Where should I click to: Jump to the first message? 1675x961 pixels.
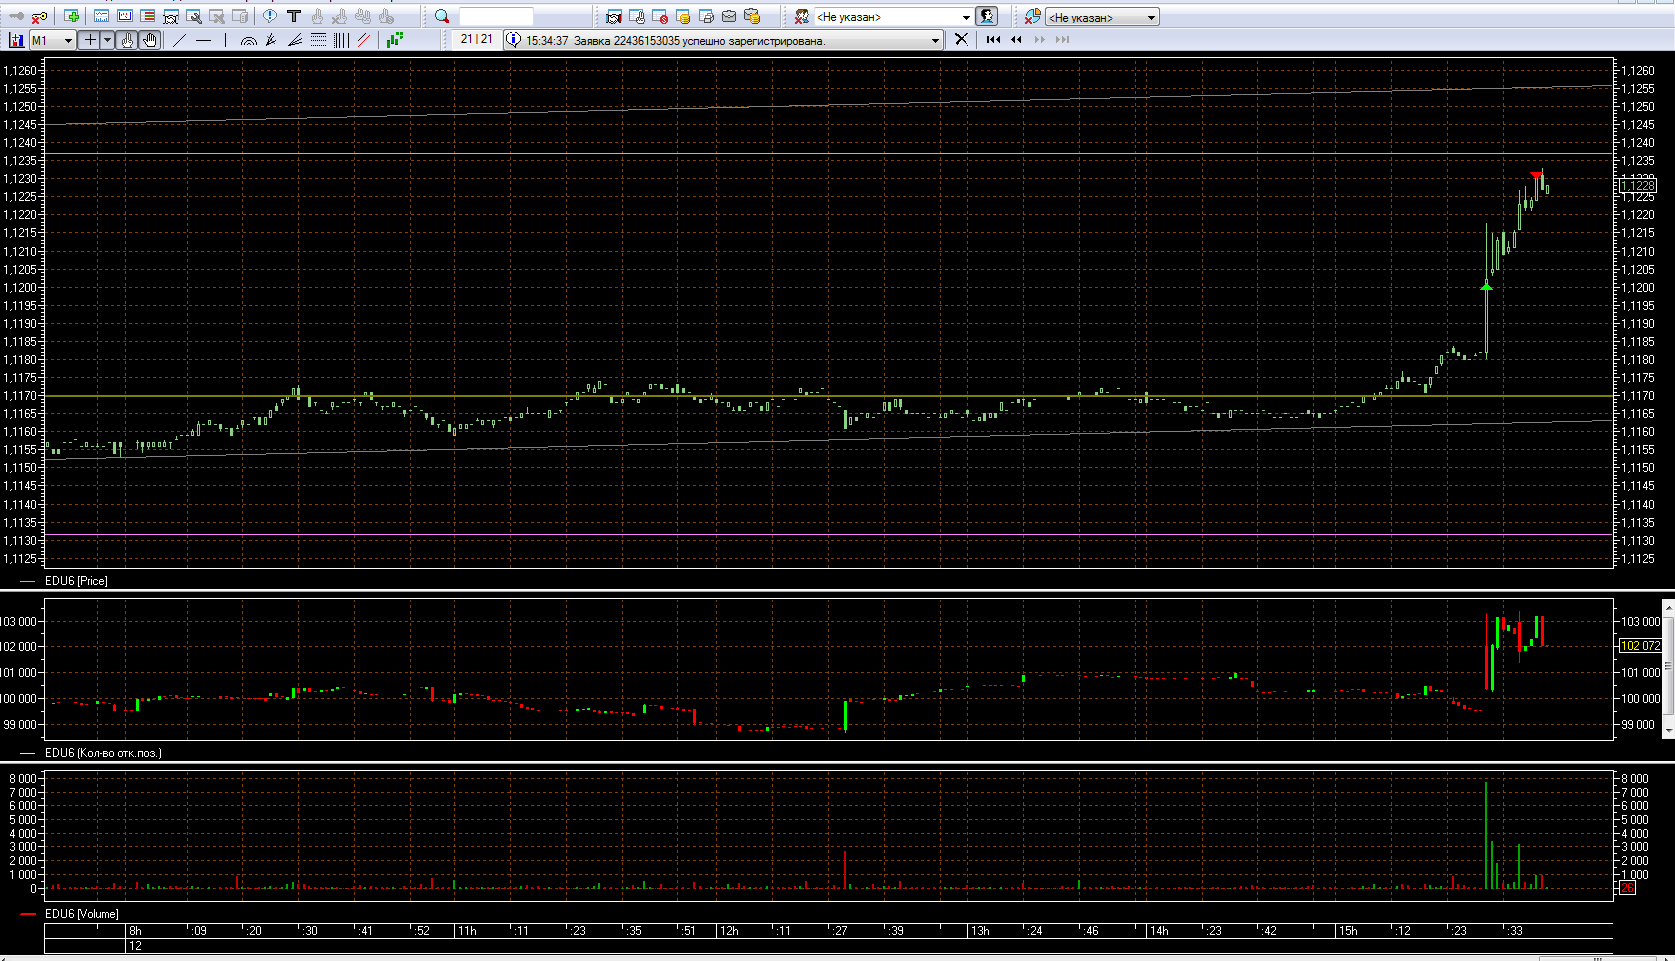click(993, 40)
